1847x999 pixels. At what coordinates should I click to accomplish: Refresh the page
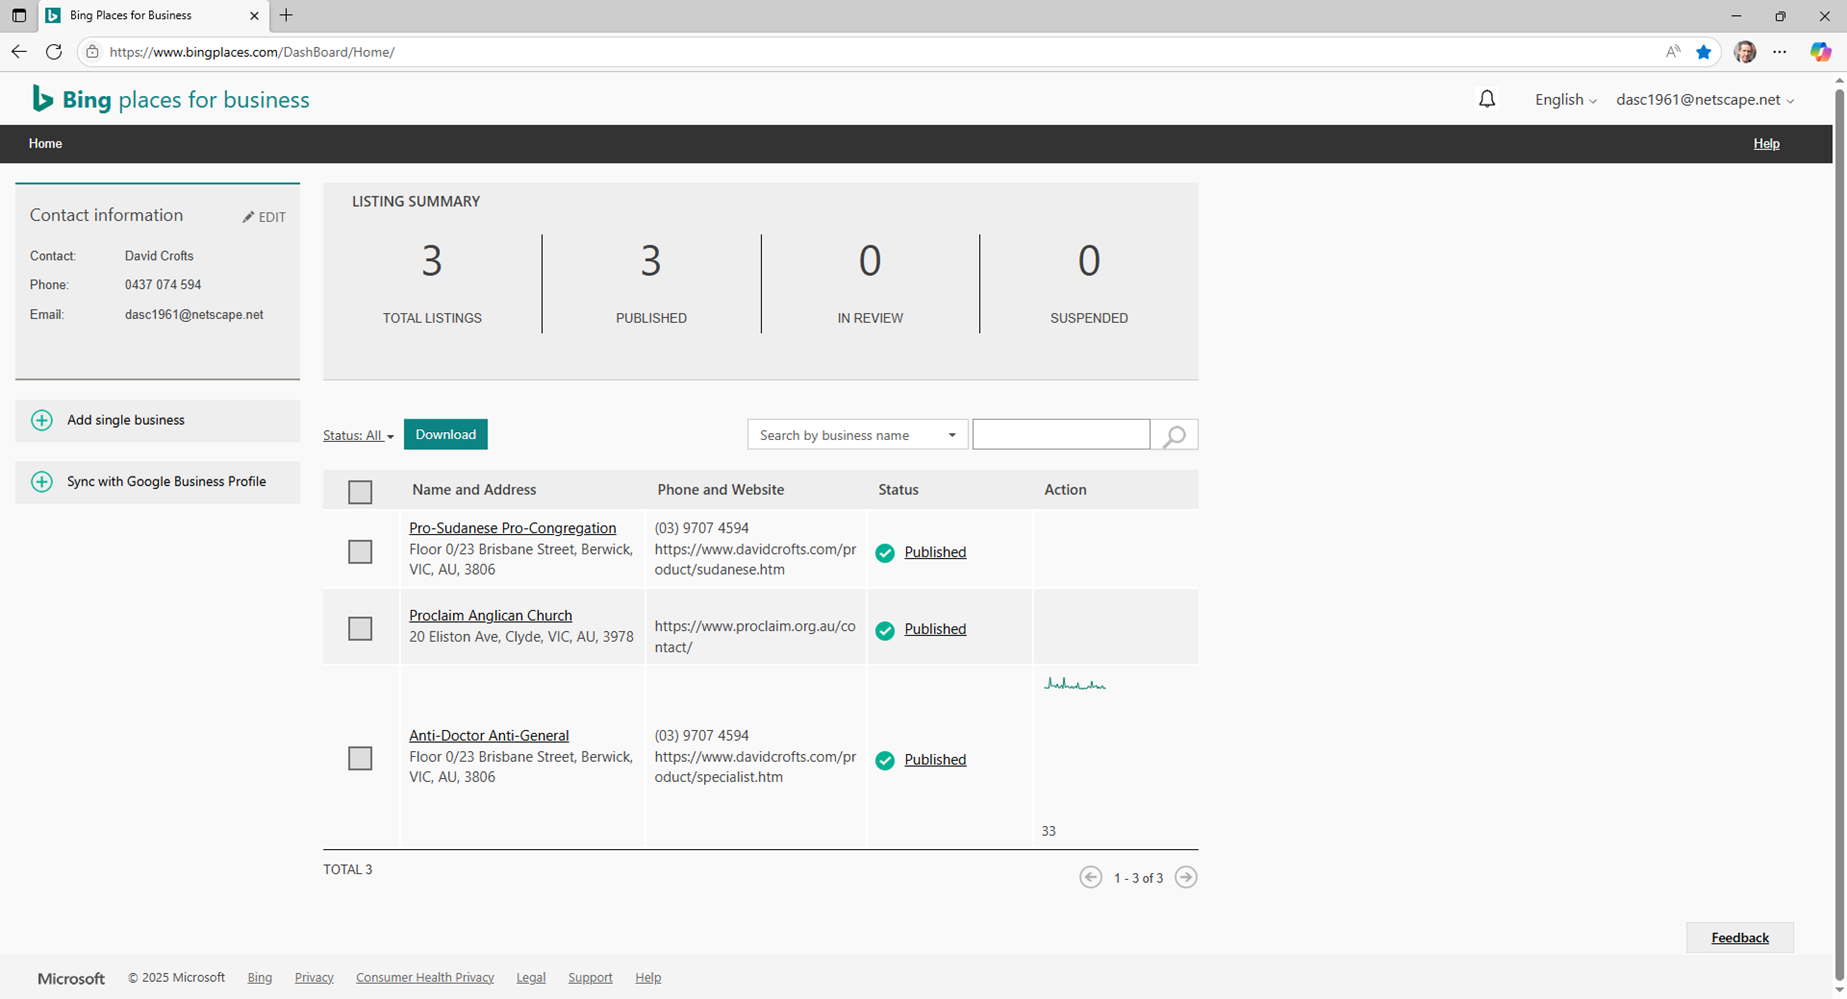(x=54, y=52)
